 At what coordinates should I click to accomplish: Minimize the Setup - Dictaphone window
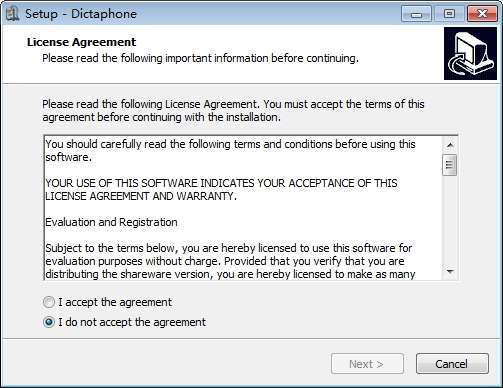(416, 14)
